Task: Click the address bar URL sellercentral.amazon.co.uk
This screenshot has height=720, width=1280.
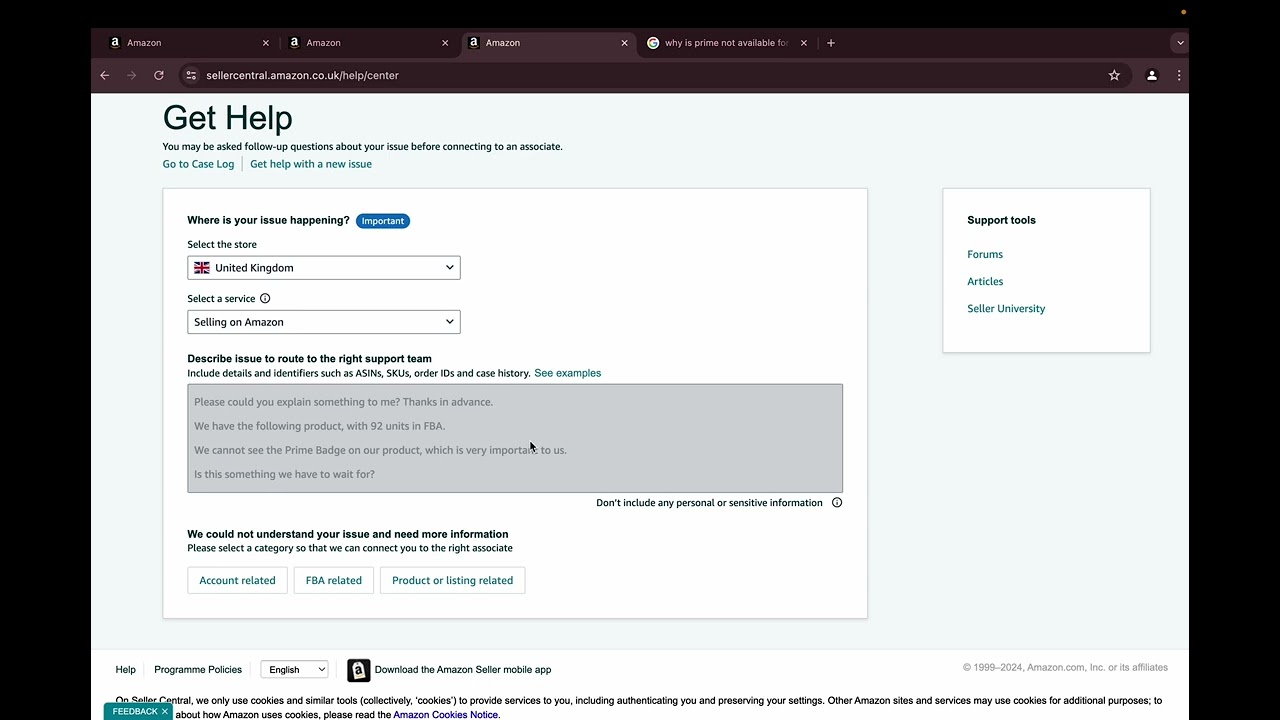Action: point(302,75)
